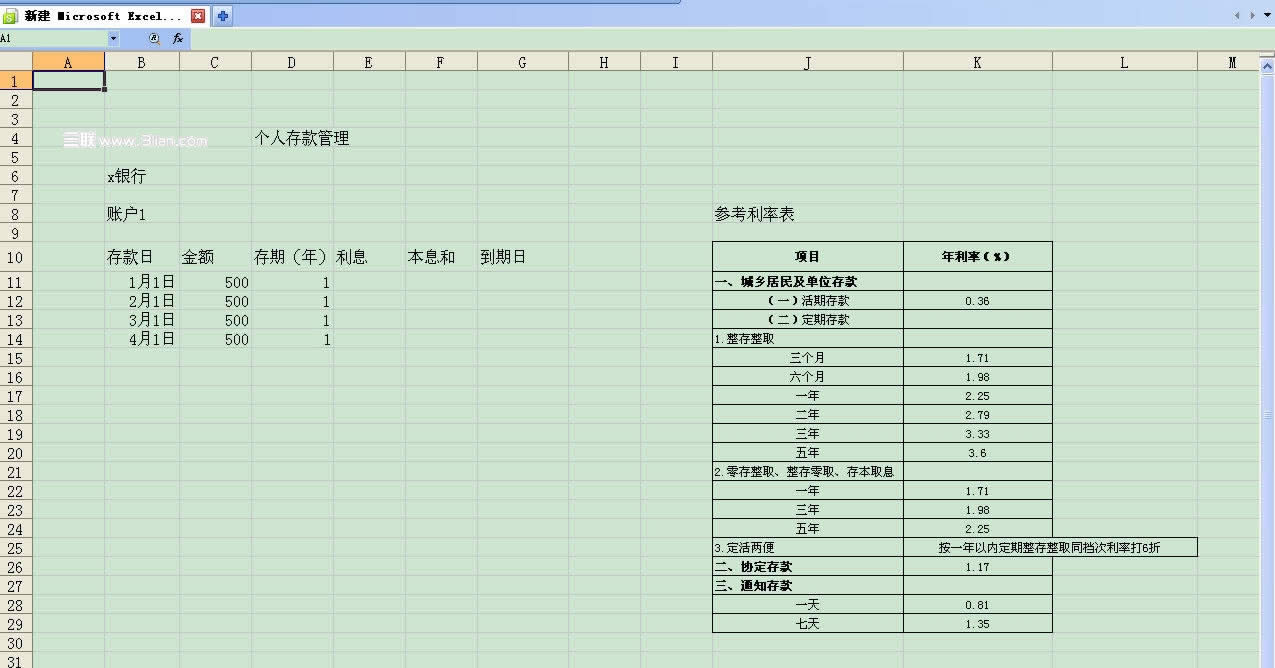1275x668 pixels.
Task: Click the 六个月 cell
Action: 808,377
